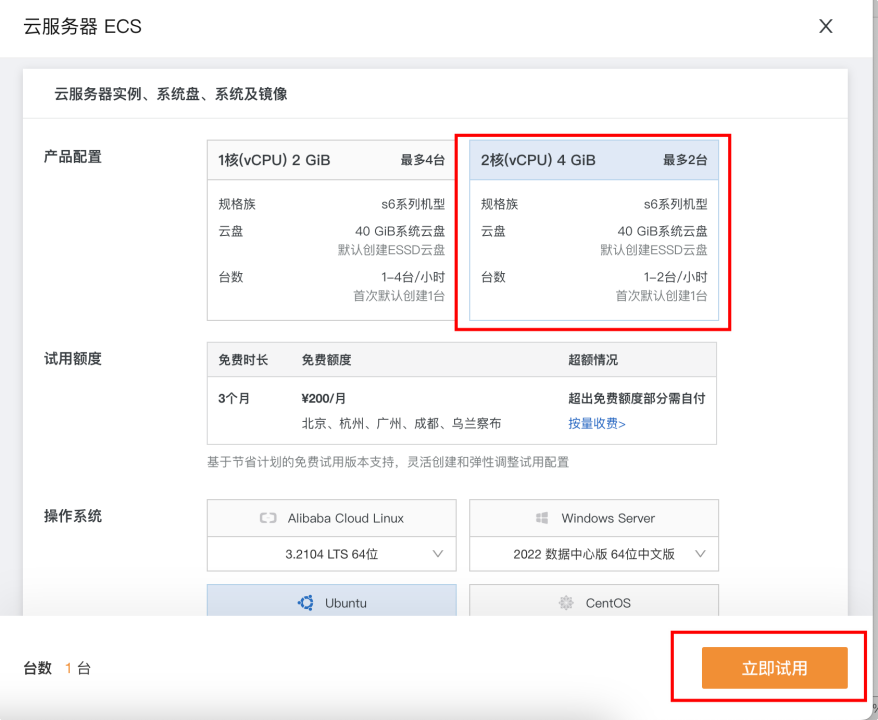Select the 2核(vCPU) 4 GiB configuration
The width and height of the screenshot is (878, 720).
594,230
